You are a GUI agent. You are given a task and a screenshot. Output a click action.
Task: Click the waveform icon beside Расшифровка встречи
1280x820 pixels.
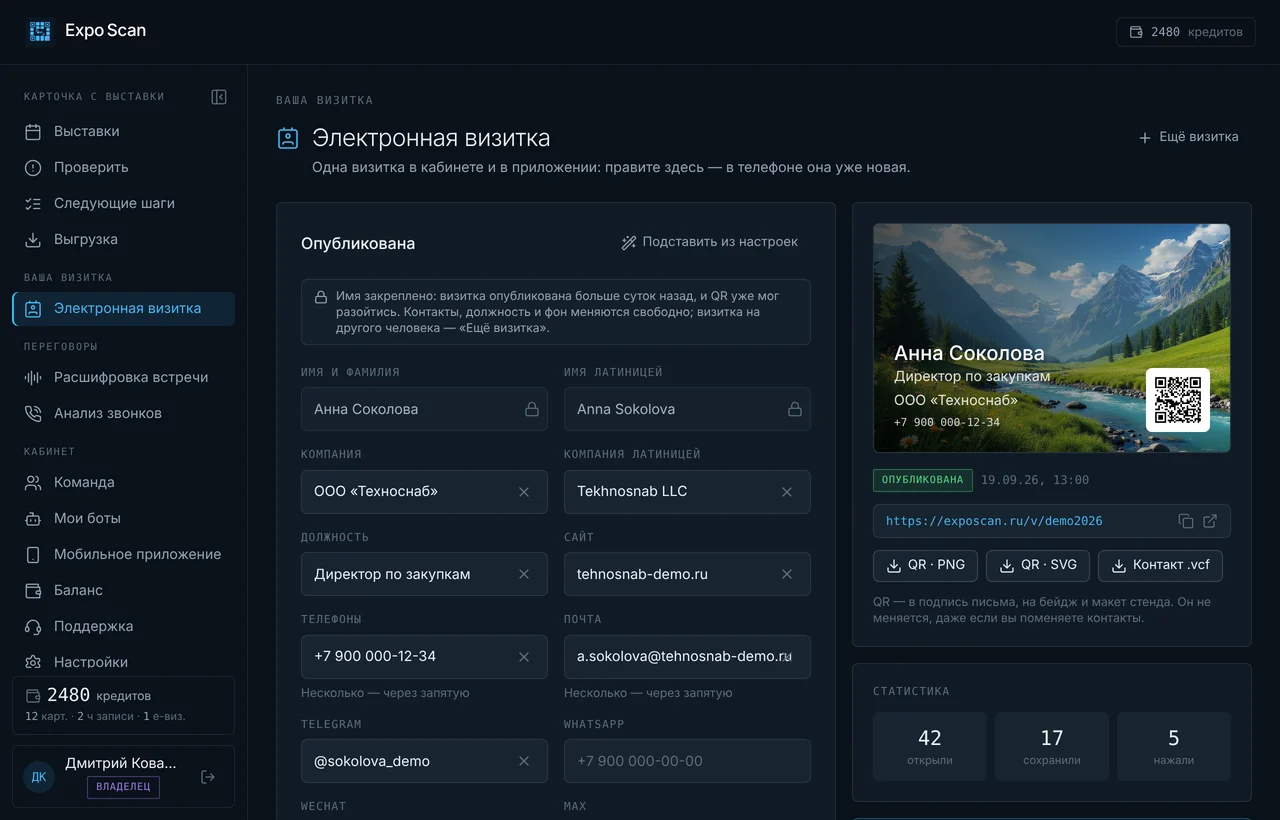(33, 378)
